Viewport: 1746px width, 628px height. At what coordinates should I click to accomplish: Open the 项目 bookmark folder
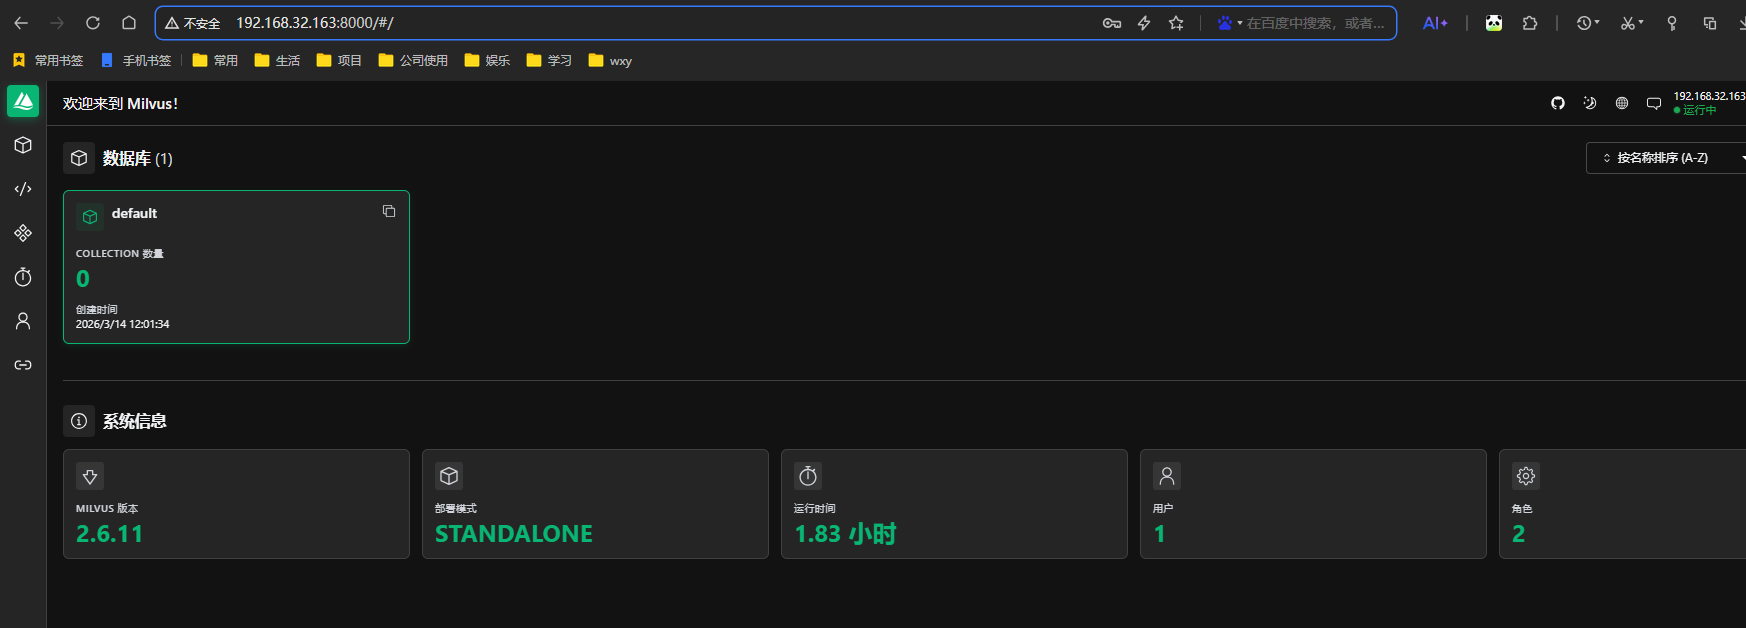(x=339, y=60)
